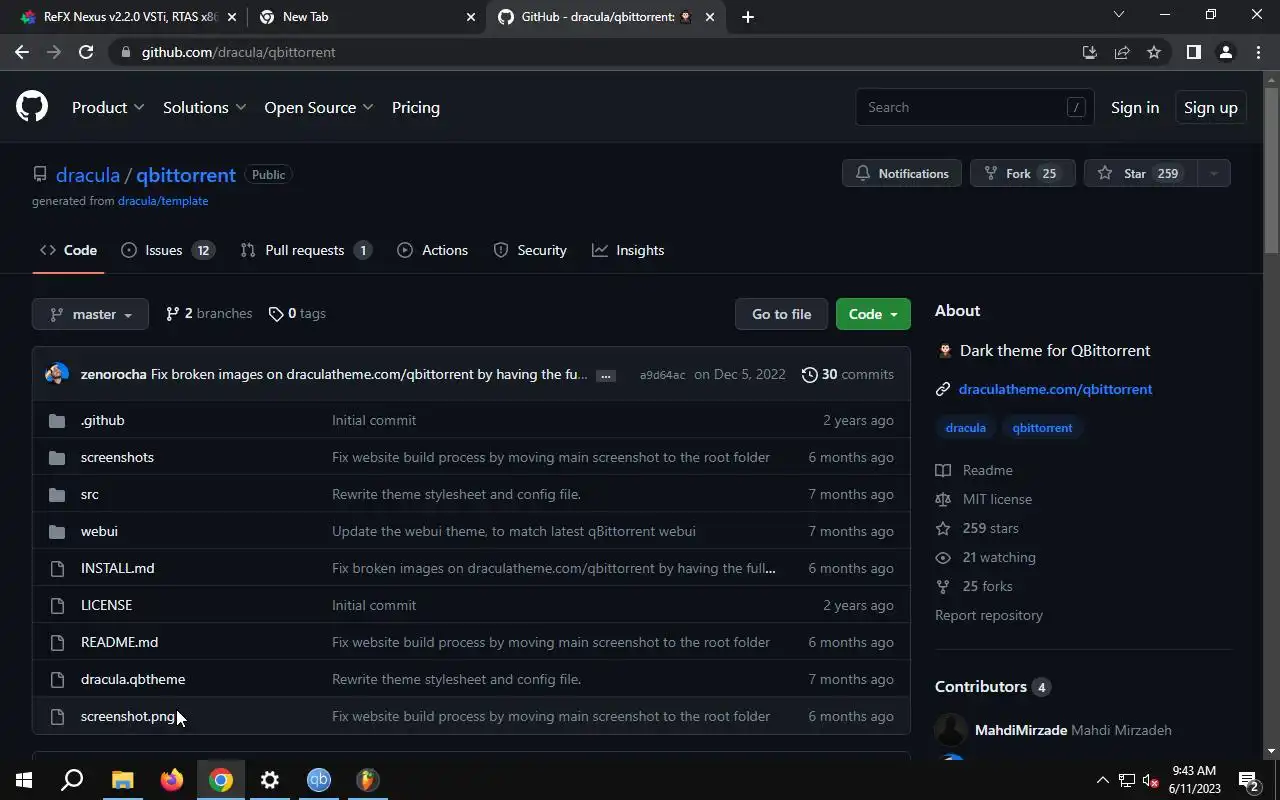Click the install app icon in address bar

pos(1090,52)
